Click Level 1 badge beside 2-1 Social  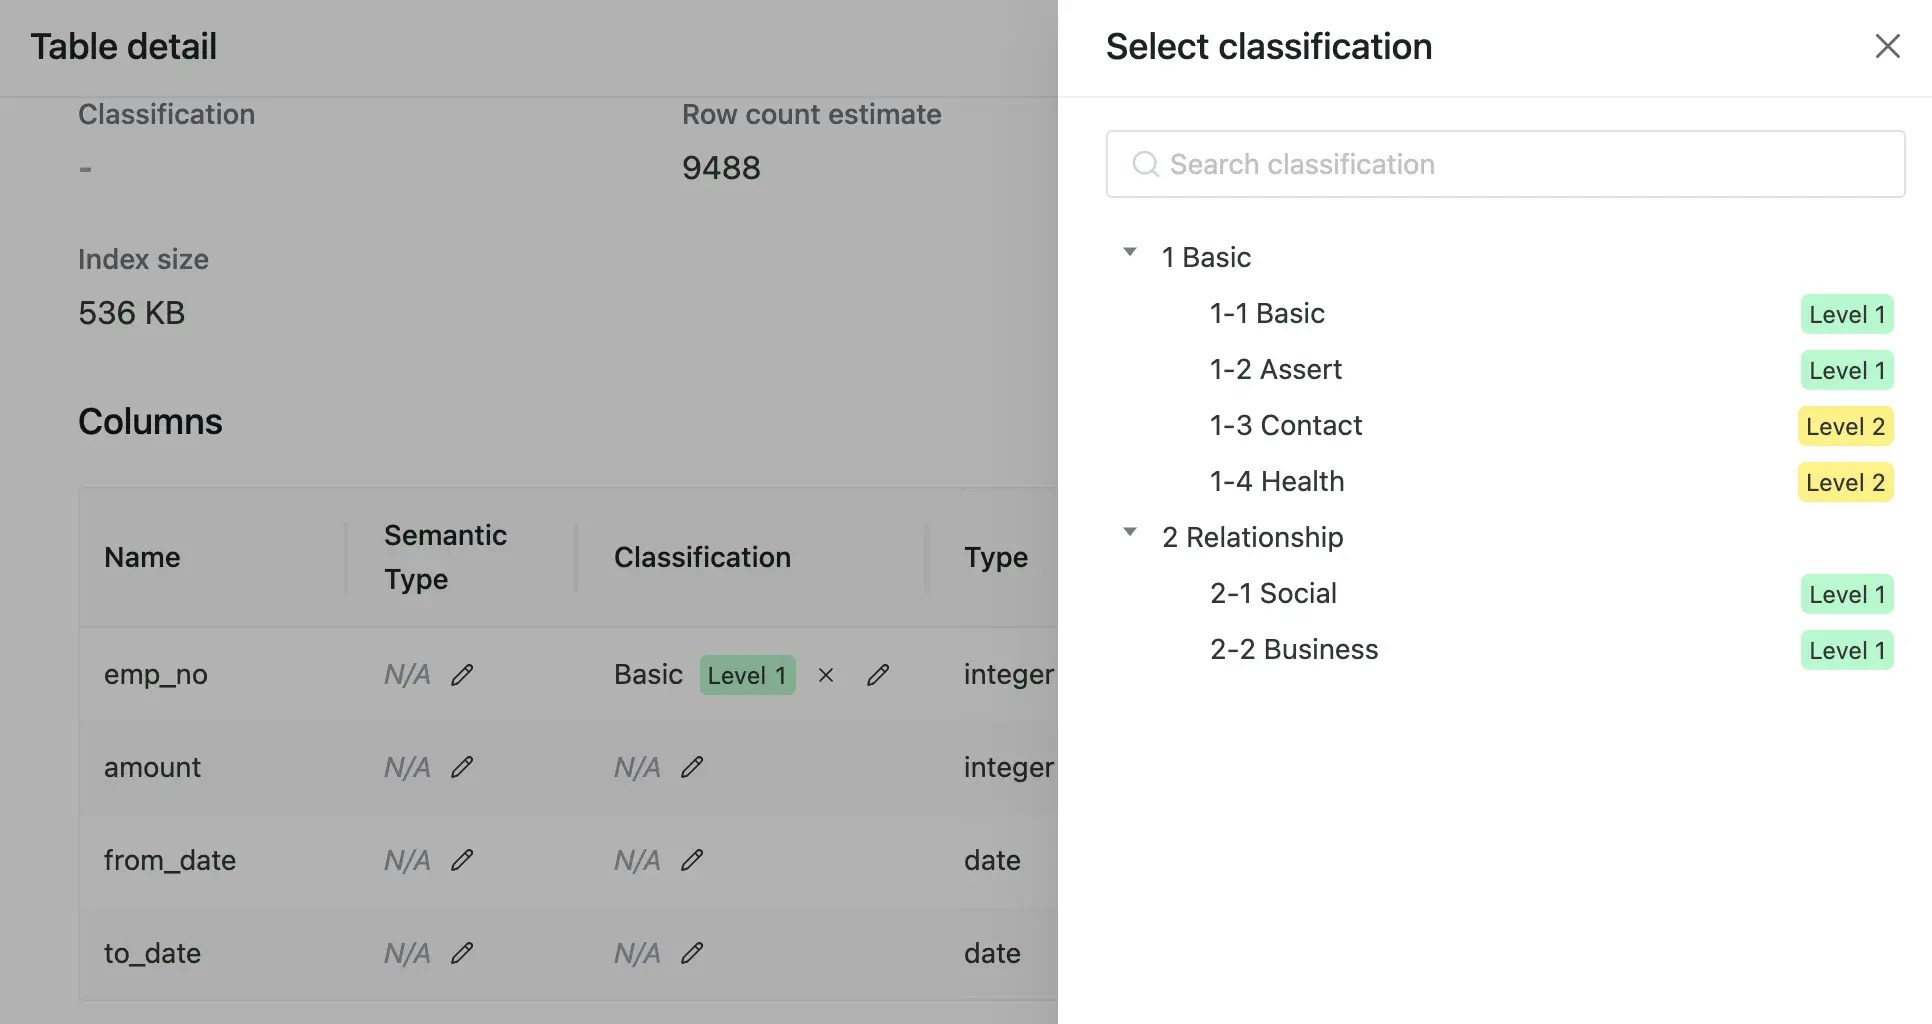(x=1846, y=594)
